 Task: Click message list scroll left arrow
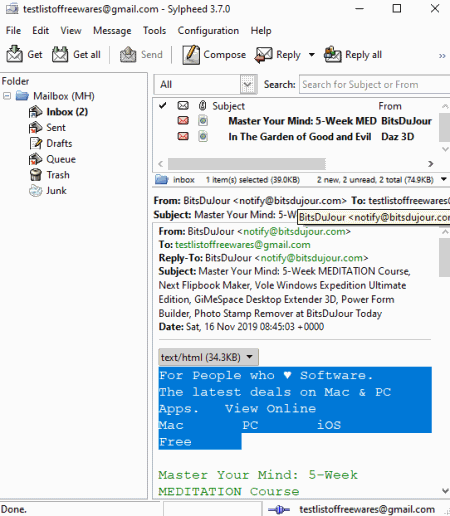click(161, 164)
